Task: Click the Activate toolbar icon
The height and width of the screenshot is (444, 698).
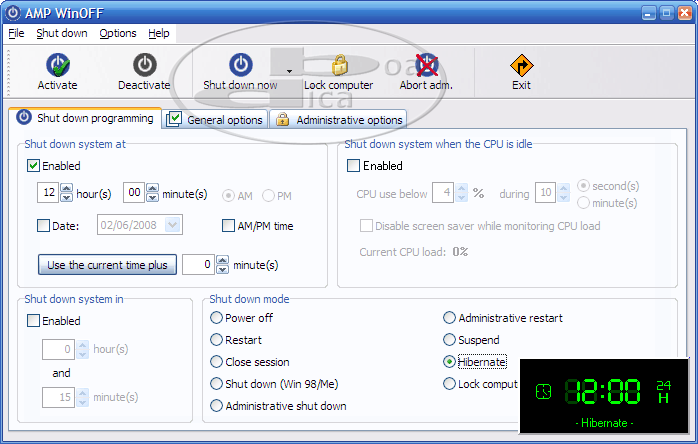Action: click(x=57, y=65)
